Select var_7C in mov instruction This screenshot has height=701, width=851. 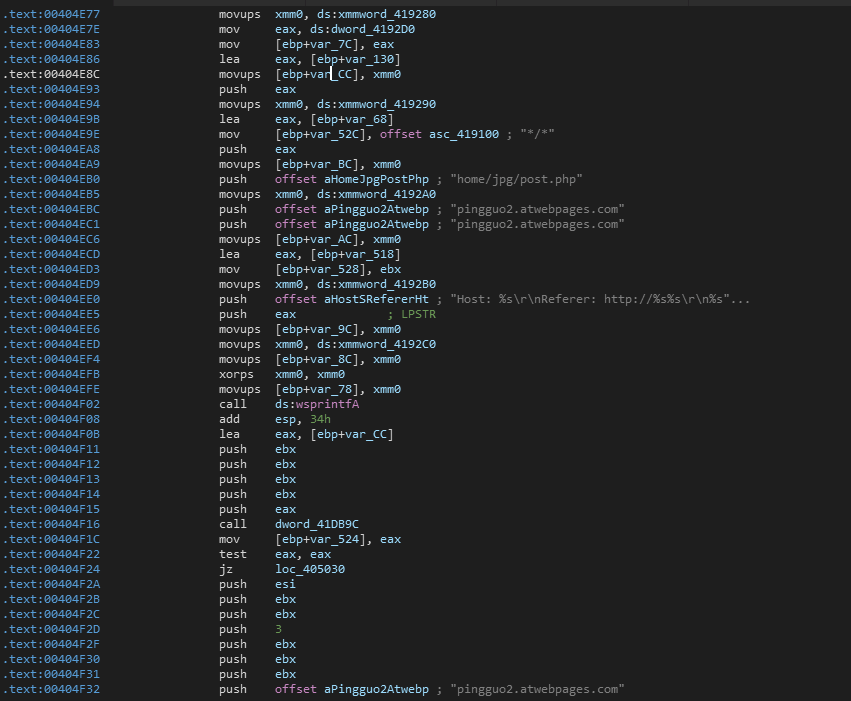[332, 44]
